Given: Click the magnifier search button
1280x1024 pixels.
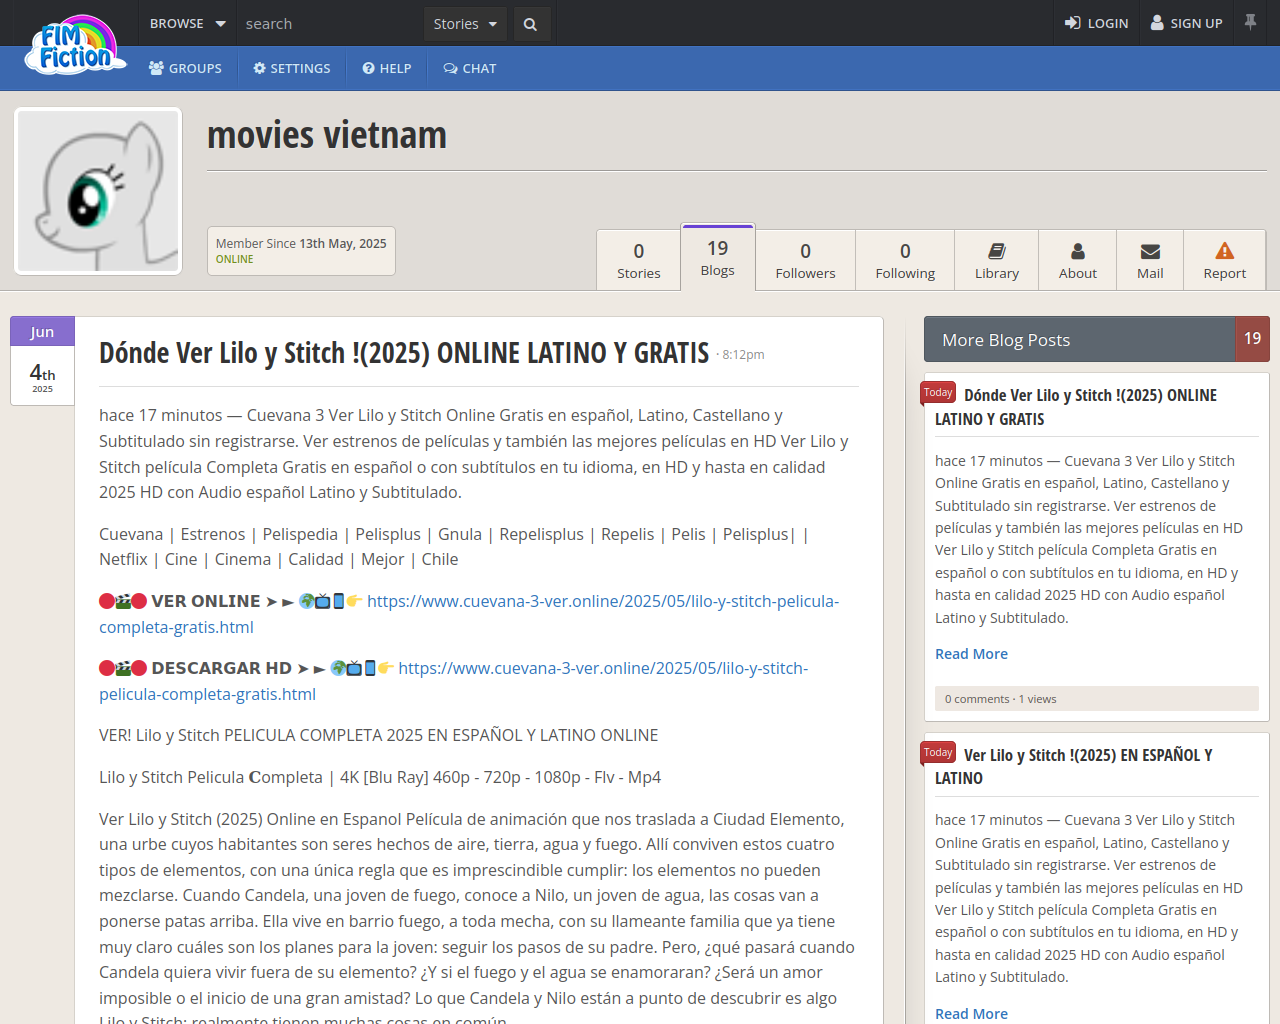Looking at the screenshot, I should coord(531,24).
